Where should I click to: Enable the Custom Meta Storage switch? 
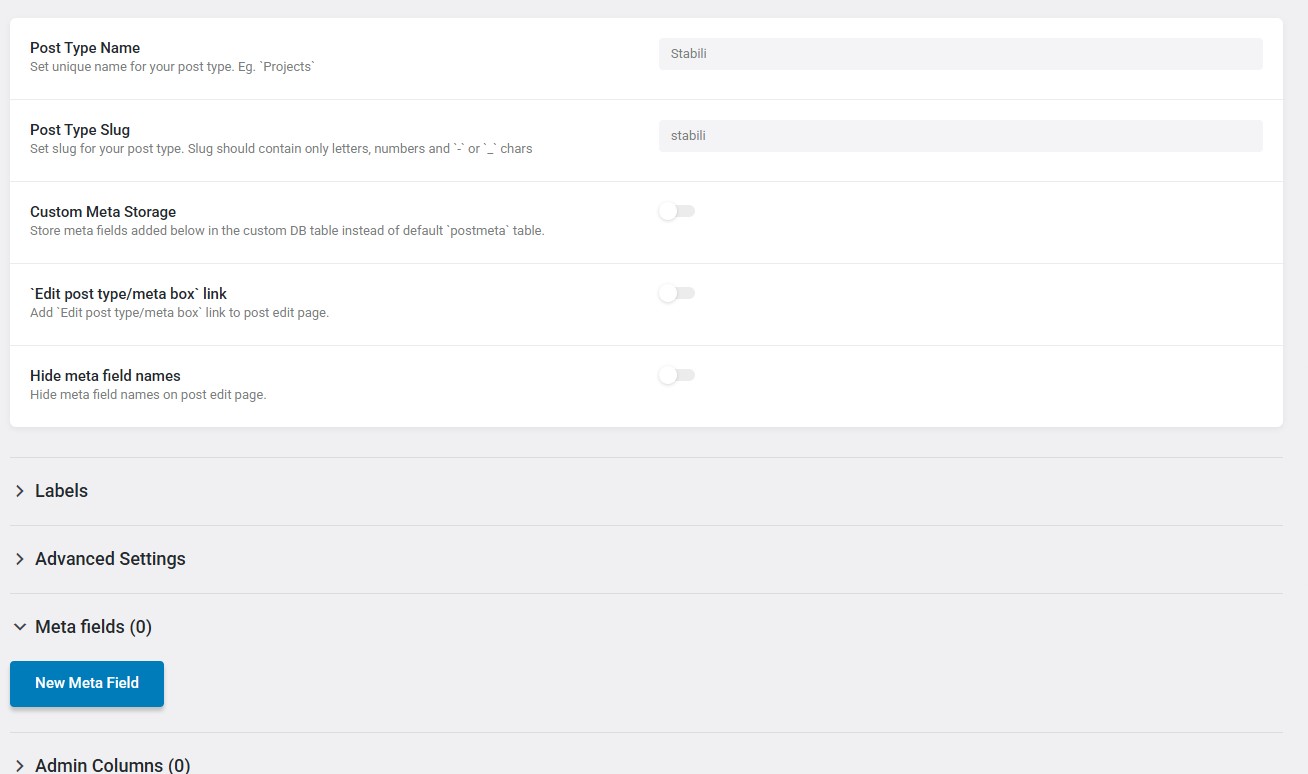pos(676,212)
